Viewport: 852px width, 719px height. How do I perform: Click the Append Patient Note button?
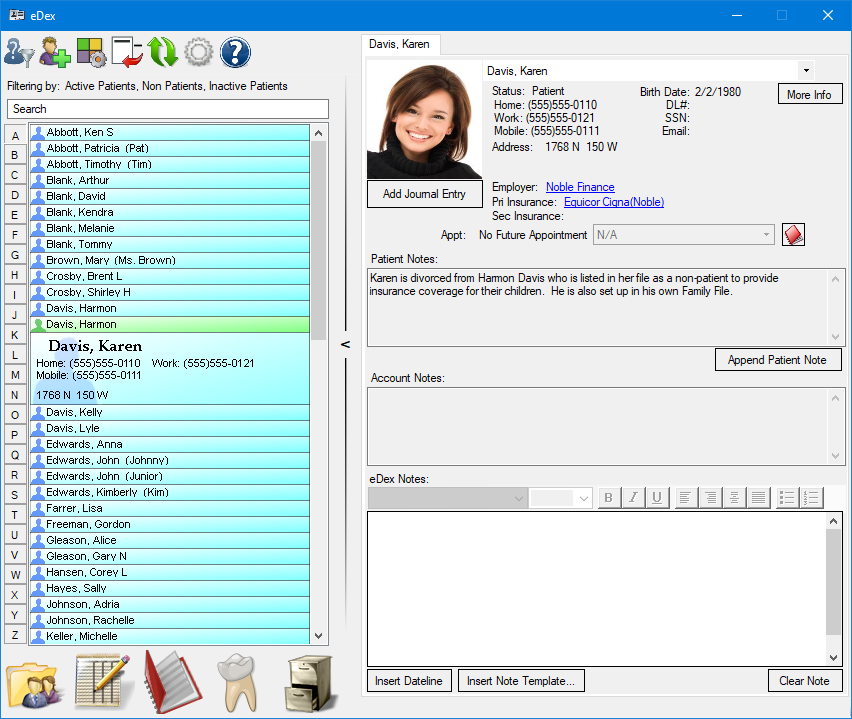point(778,360)
